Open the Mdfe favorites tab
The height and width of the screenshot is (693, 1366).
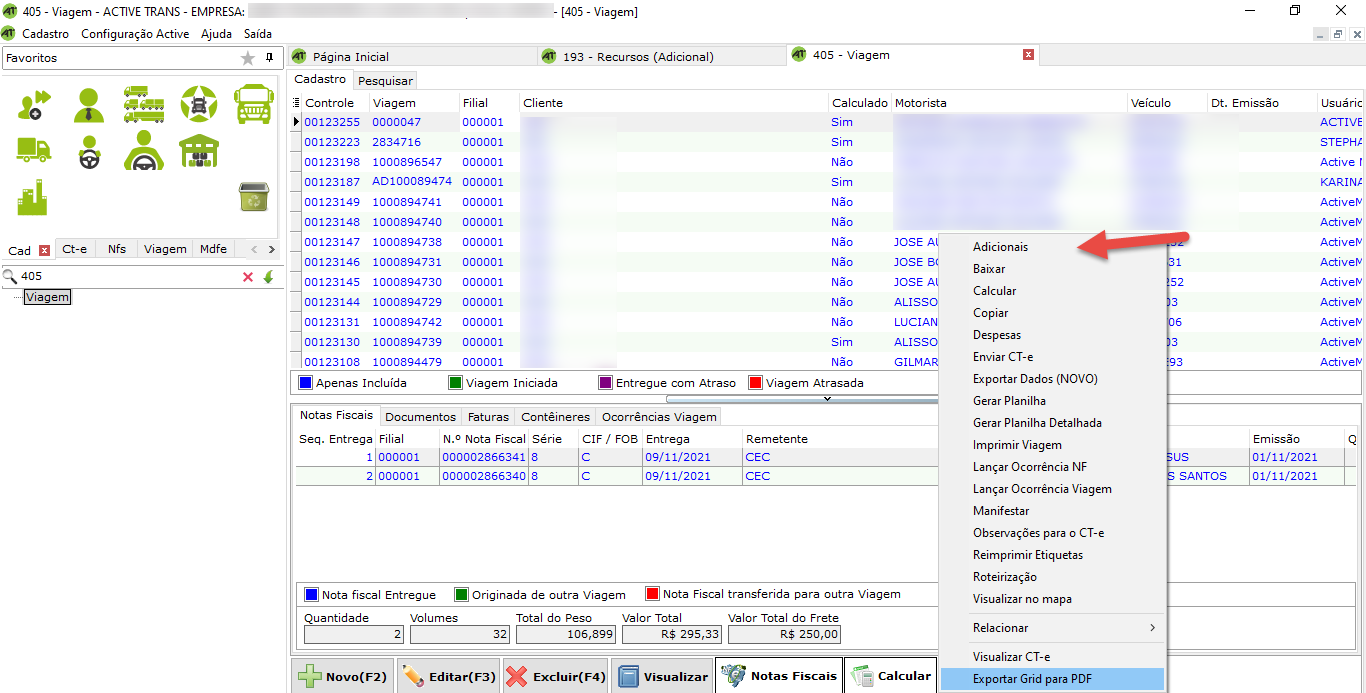pos(213,249)
